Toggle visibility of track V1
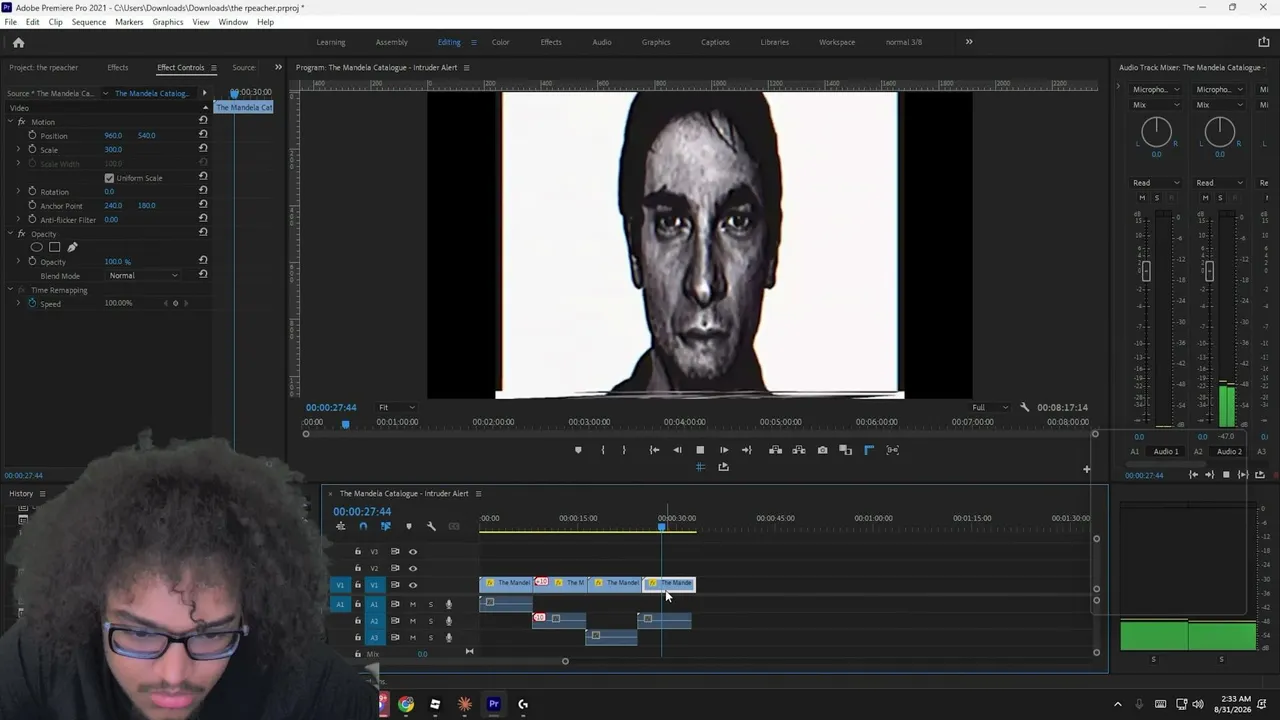Screen dimensions: 1280x720 pyautogui.click(x=412, y=585)
